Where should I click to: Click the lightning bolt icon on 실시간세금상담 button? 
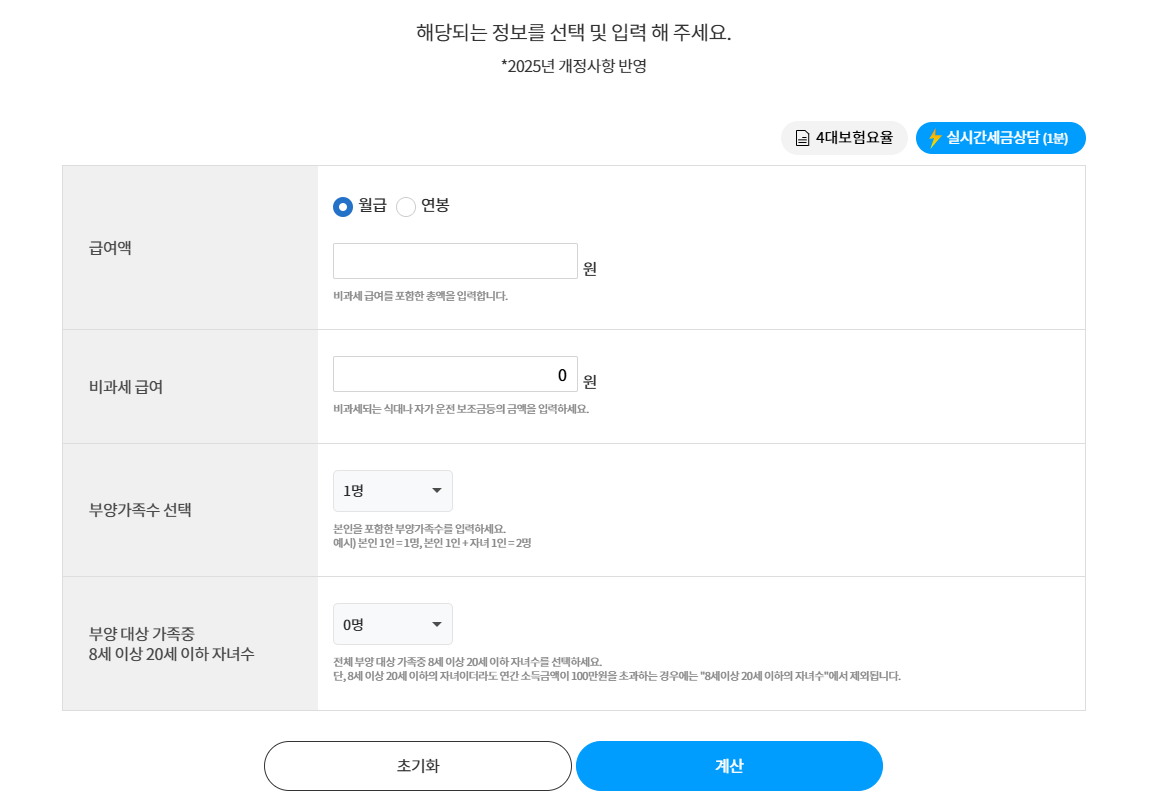933,137
